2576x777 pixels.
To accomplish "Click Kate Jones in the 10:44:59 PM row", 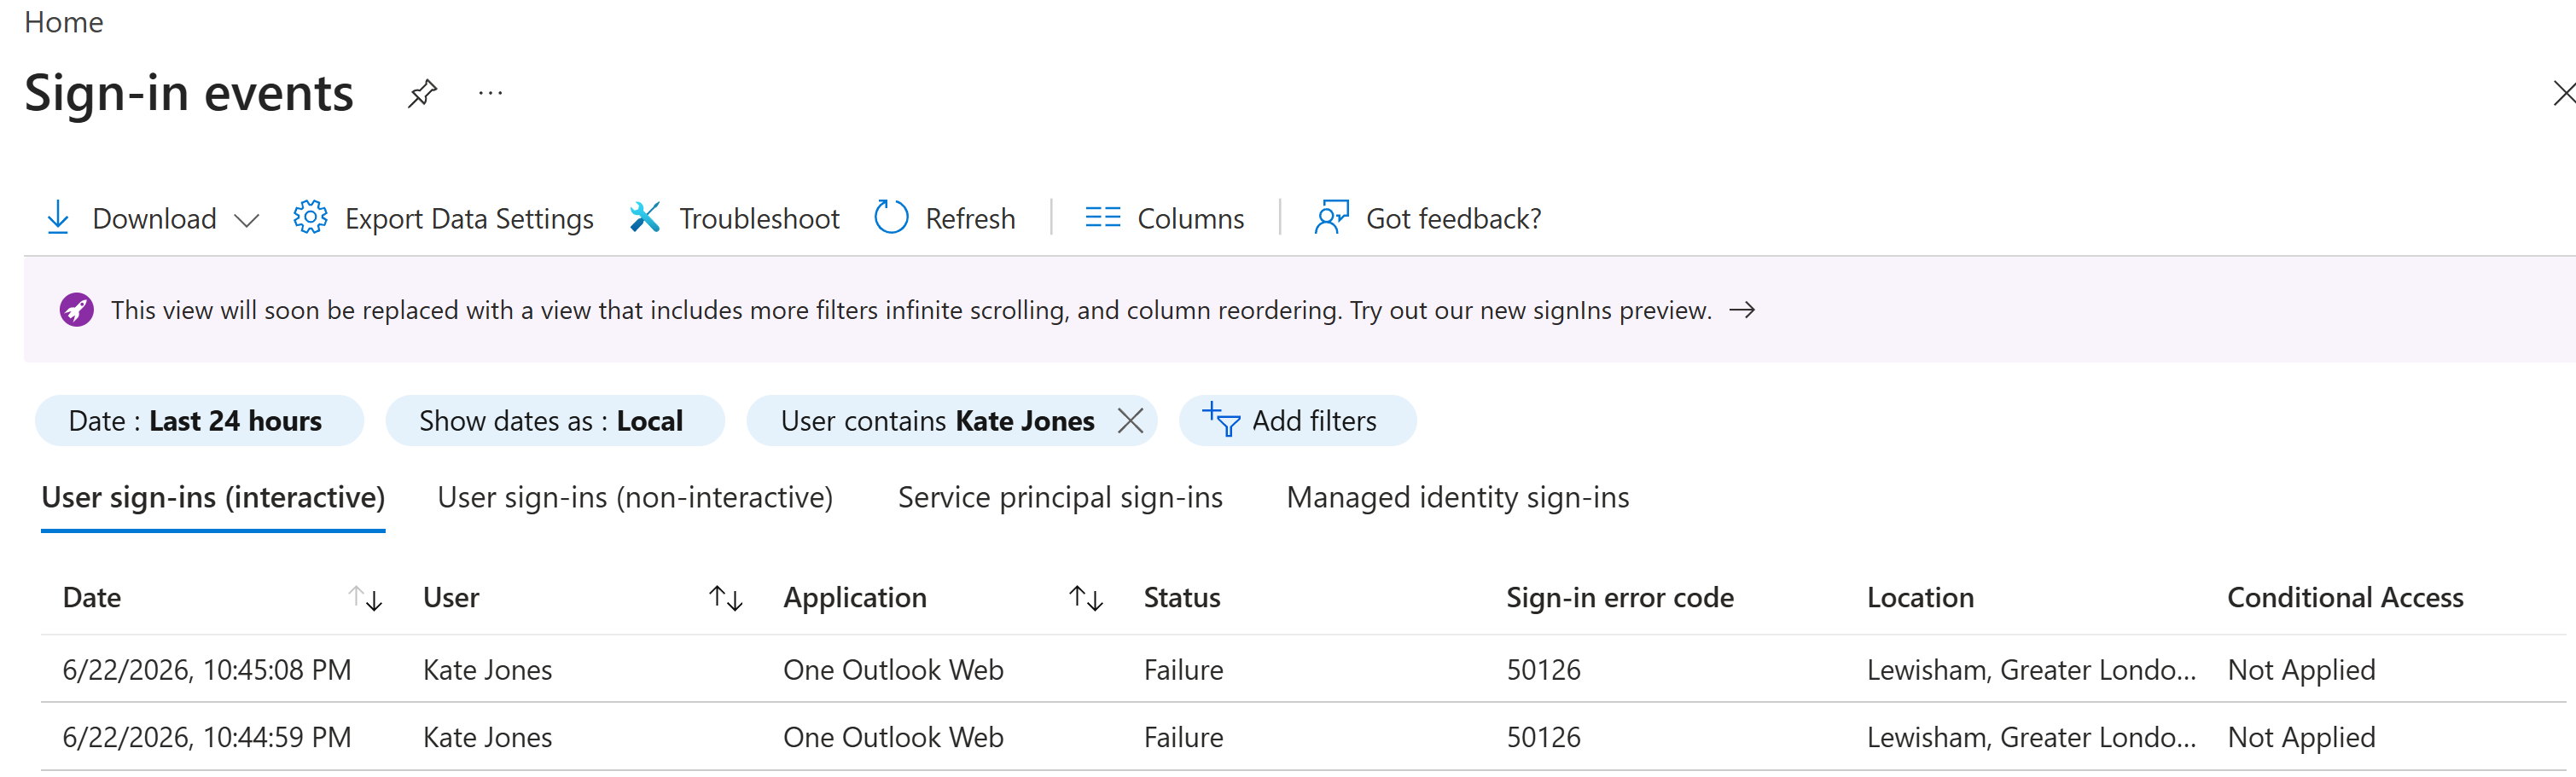I will [487, 737].
